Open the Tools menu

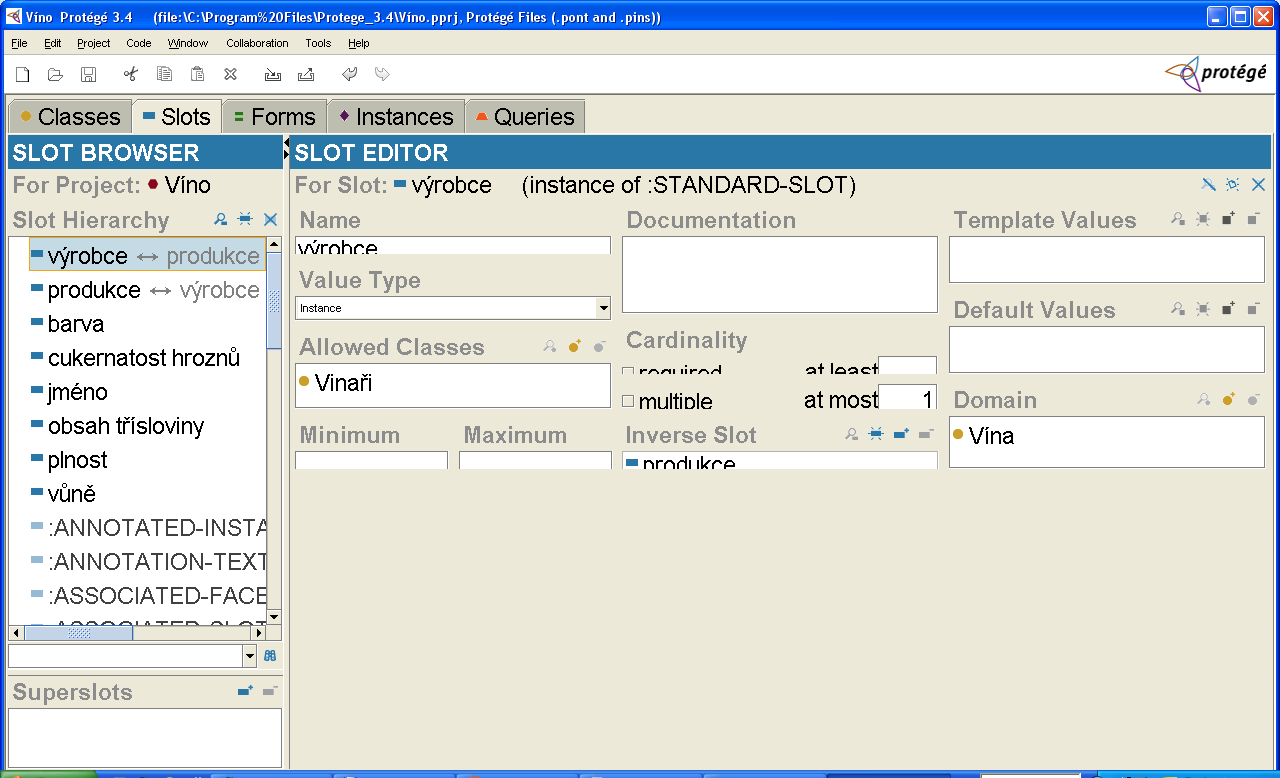318,43
